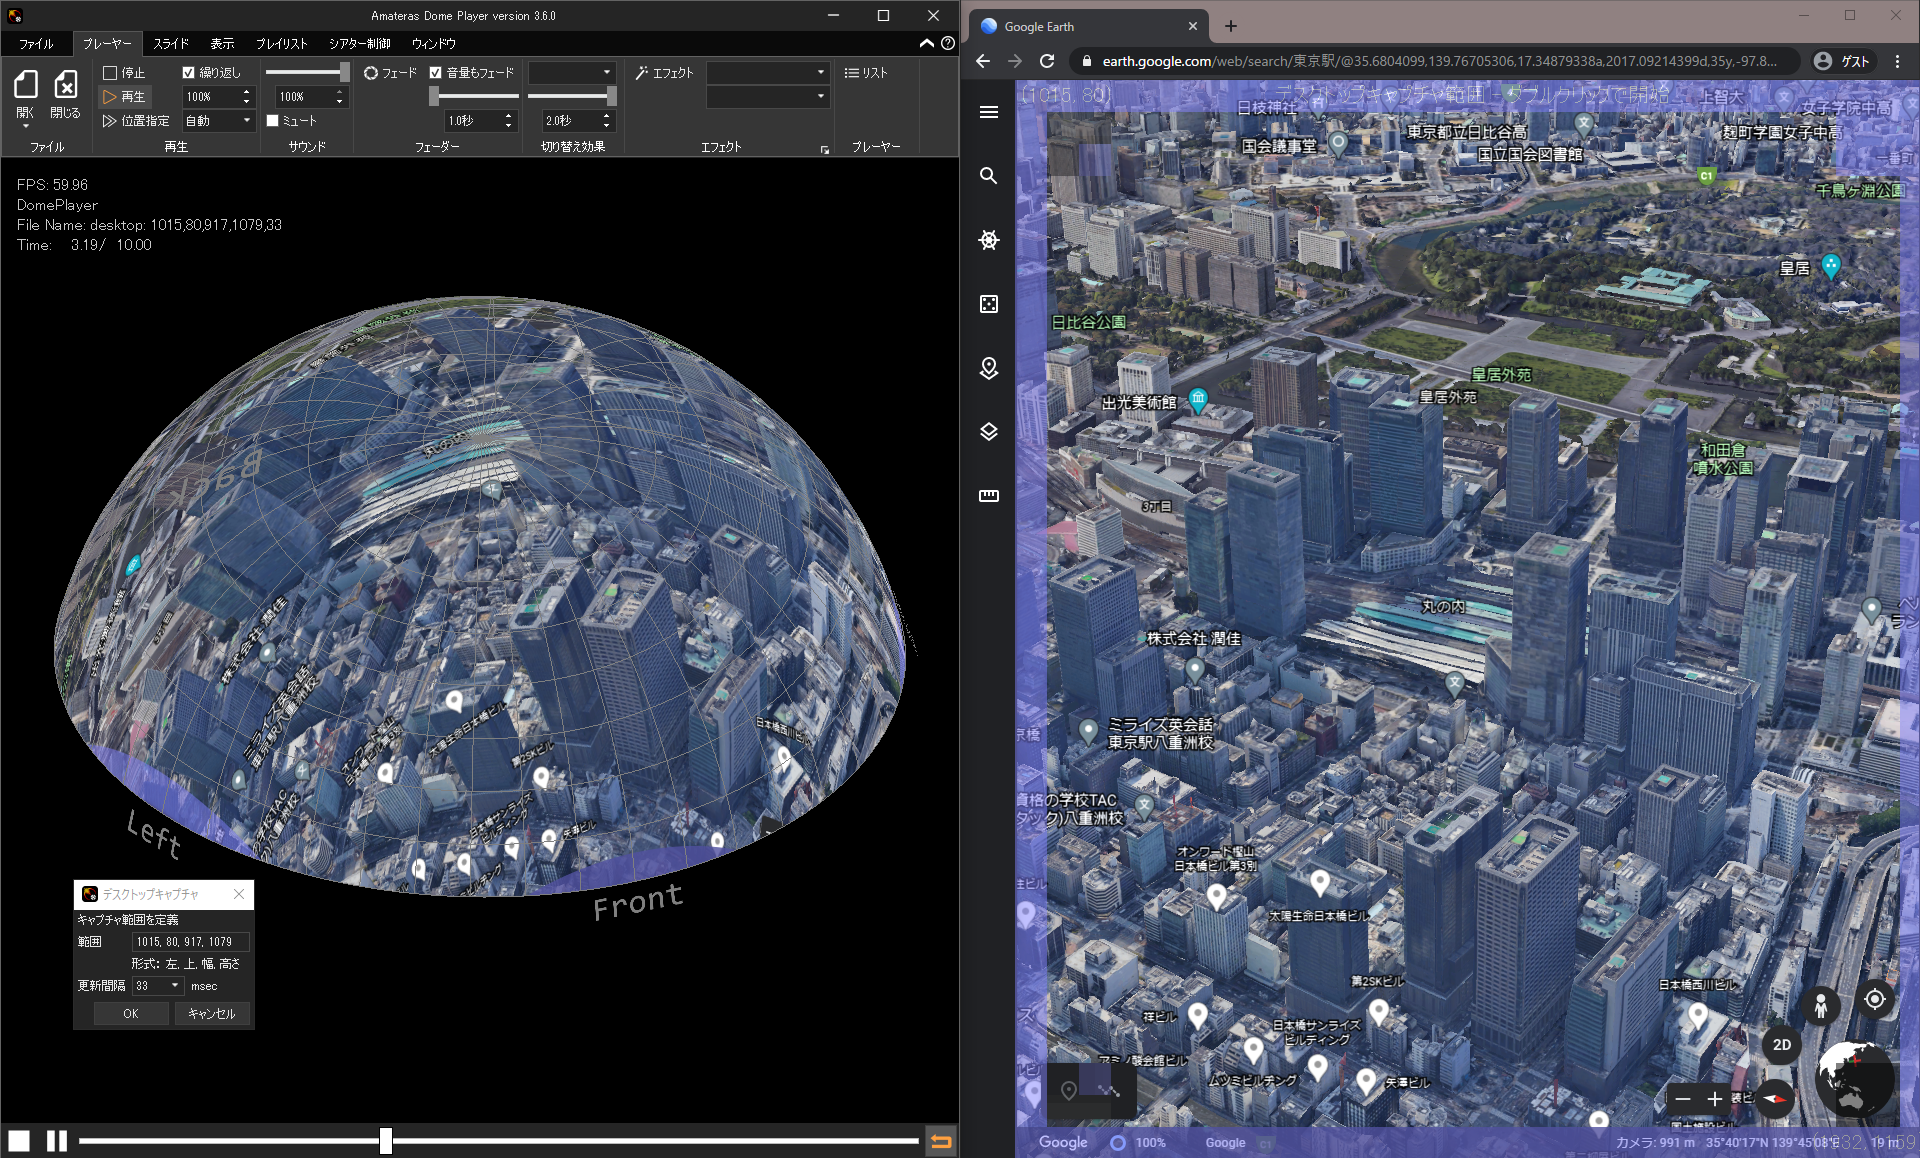This screenshot has width=1920, height=1158.
Task: Open Google Earth search
Action: (x=989, y=176)
